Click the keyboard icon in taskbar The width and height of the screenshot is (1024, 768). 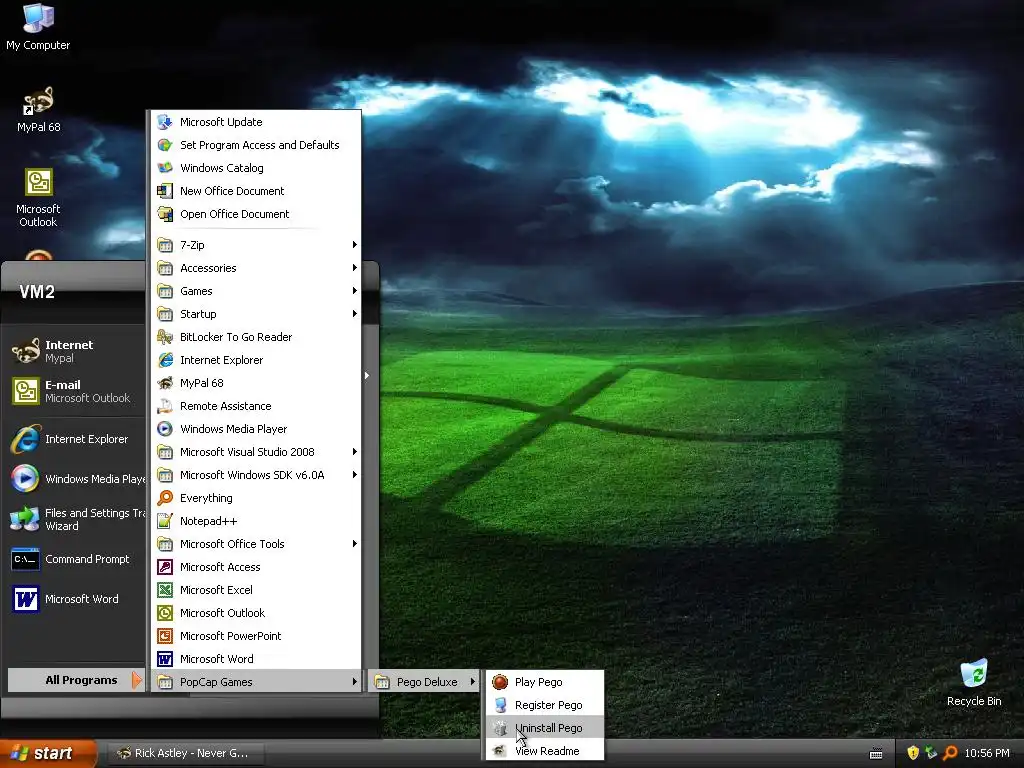(876, 754)
